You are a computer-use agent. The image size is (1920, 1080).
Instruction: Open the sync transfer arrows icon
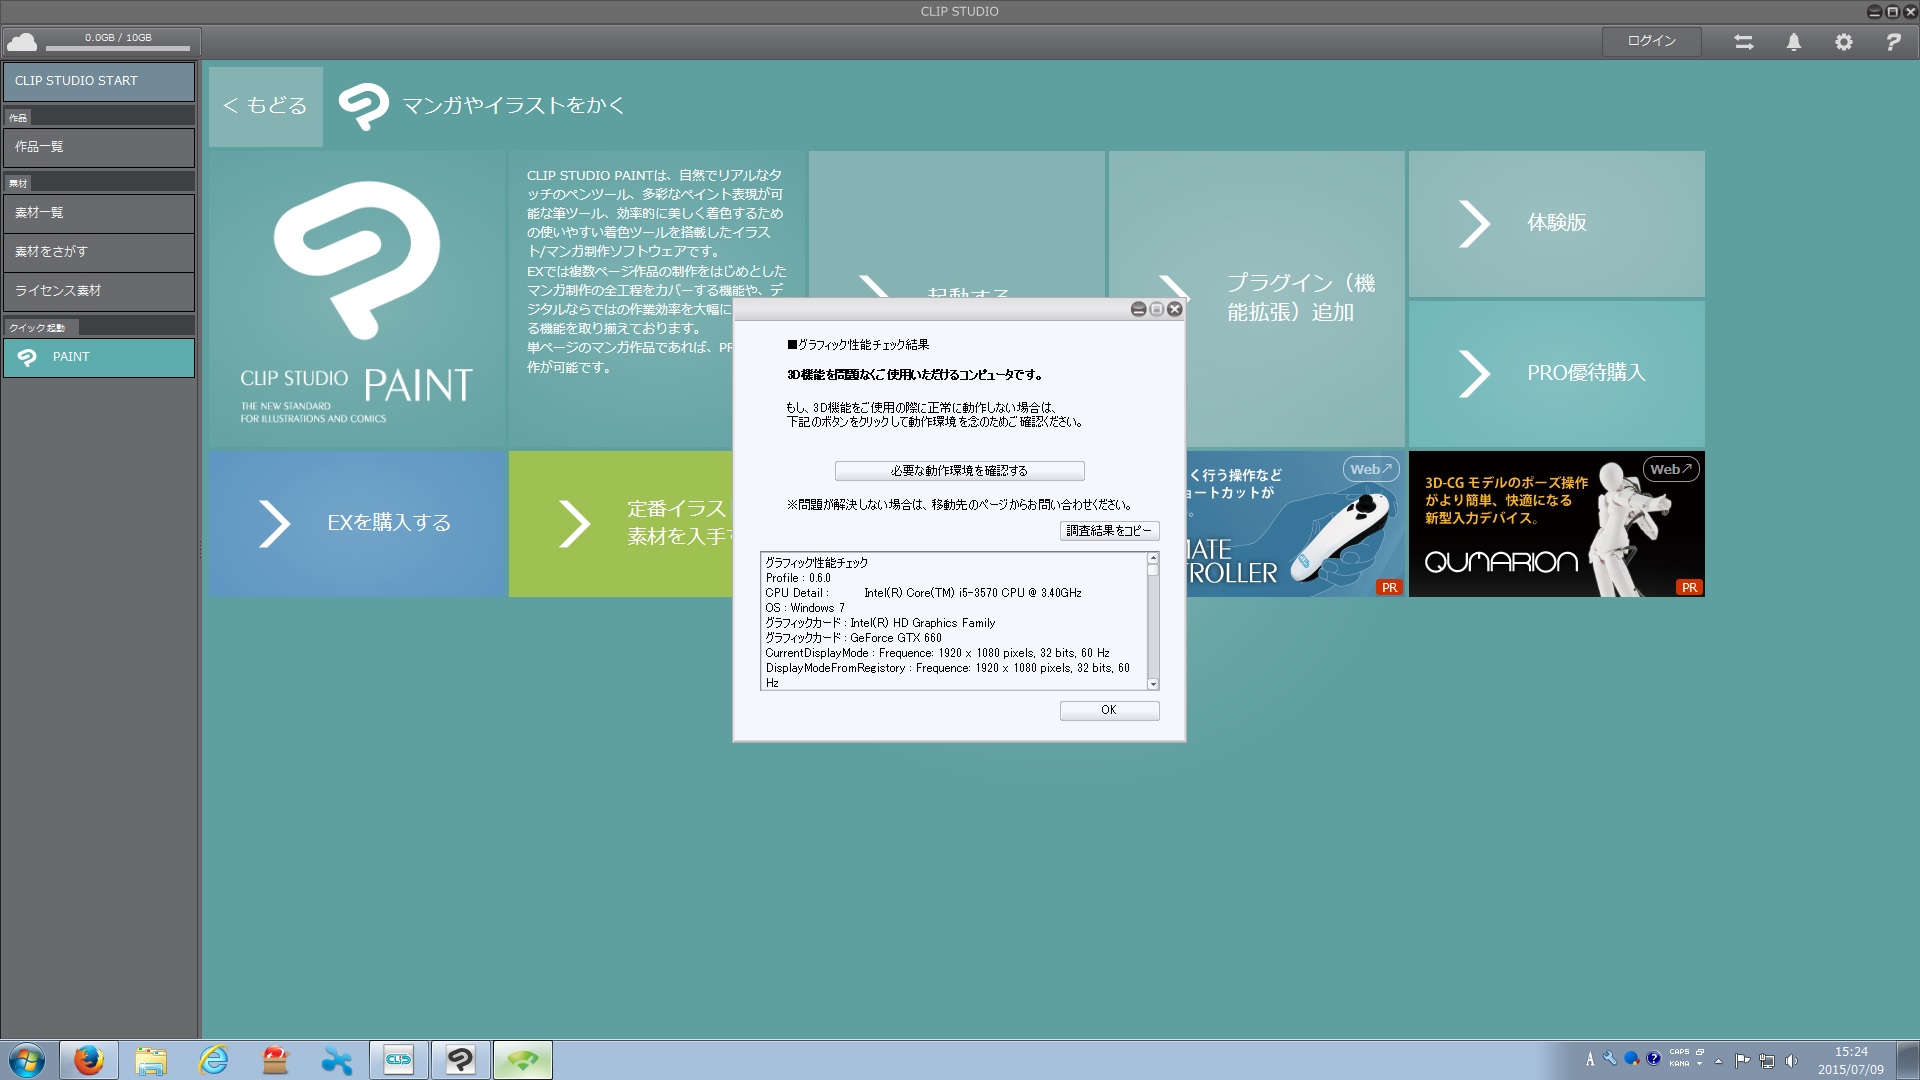pyautogui.click(x=1743, y=42)
